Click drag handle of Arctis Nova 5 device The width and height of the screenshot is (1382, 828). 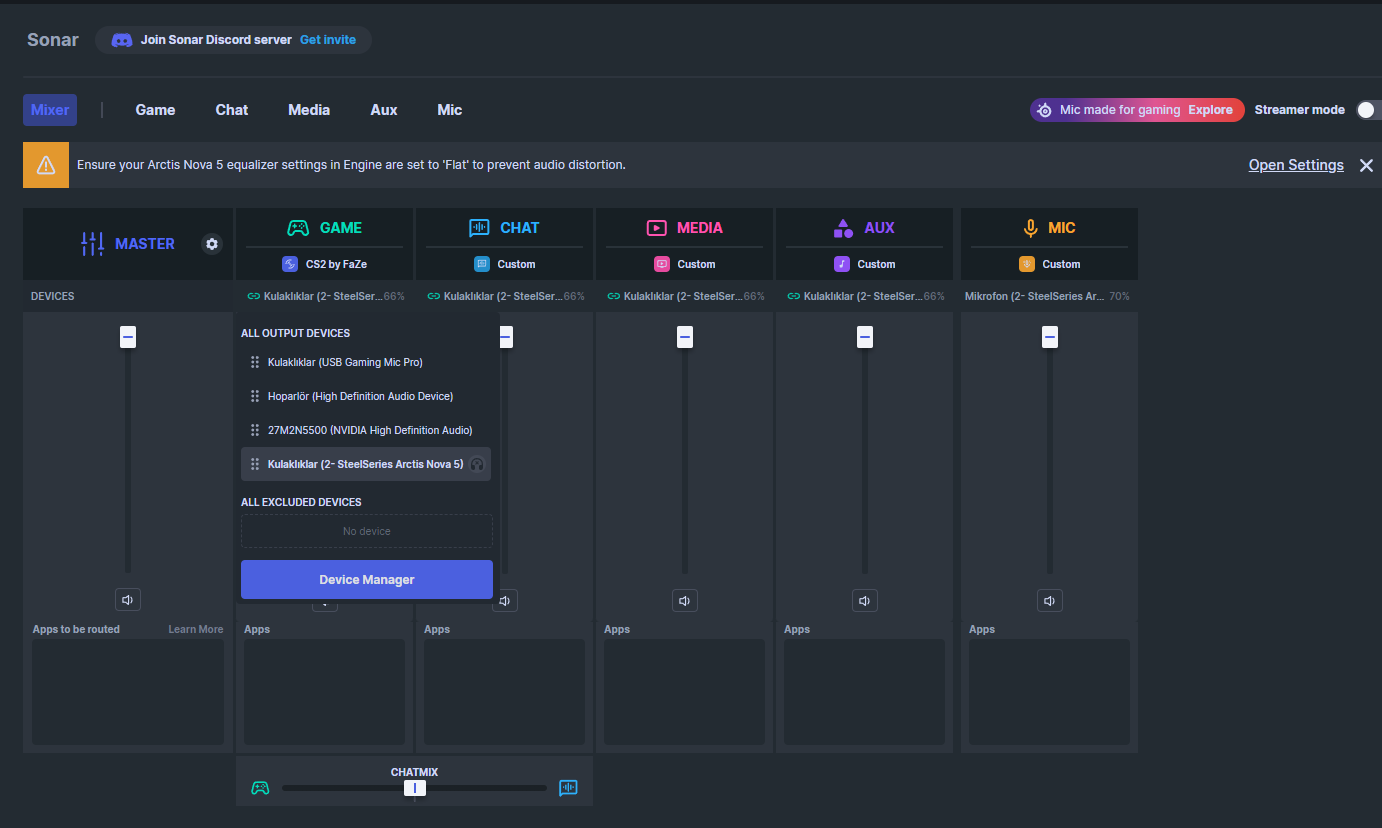tap(255, 464)
